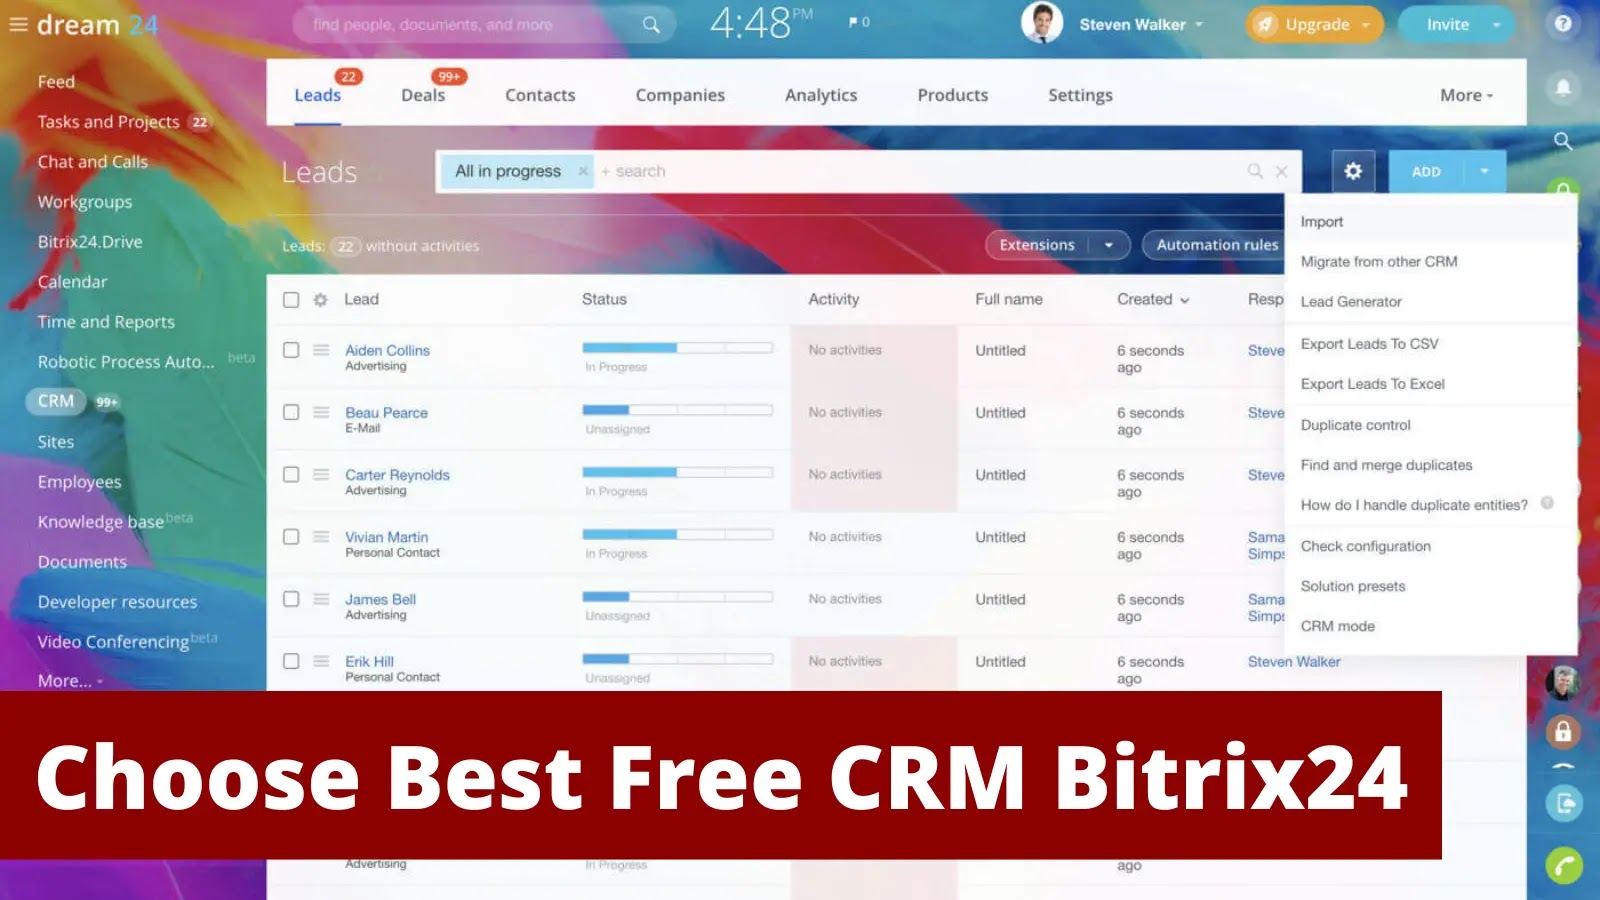Expand the Invite dropdown arrow
The image size is (1600, 900).
tap(1496, 25)
